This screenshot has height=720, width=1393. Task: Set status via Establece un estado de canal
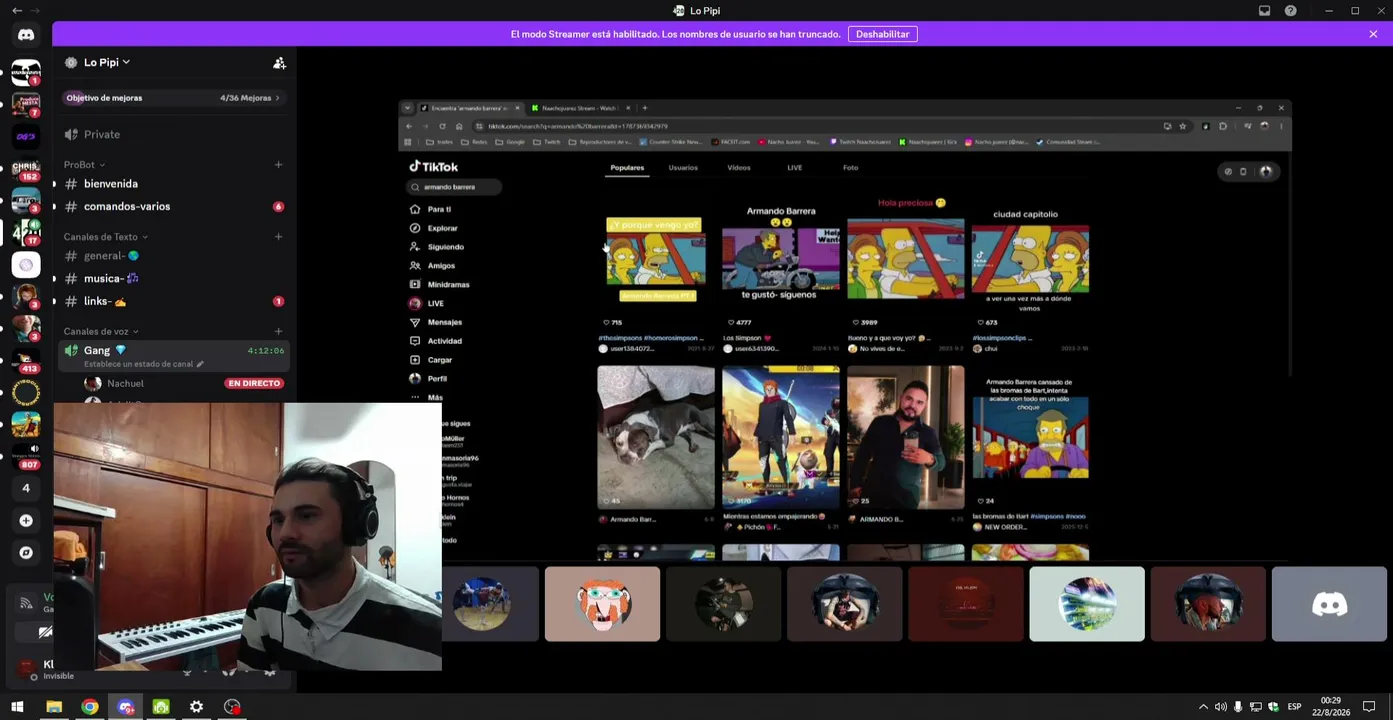(143, 364)
